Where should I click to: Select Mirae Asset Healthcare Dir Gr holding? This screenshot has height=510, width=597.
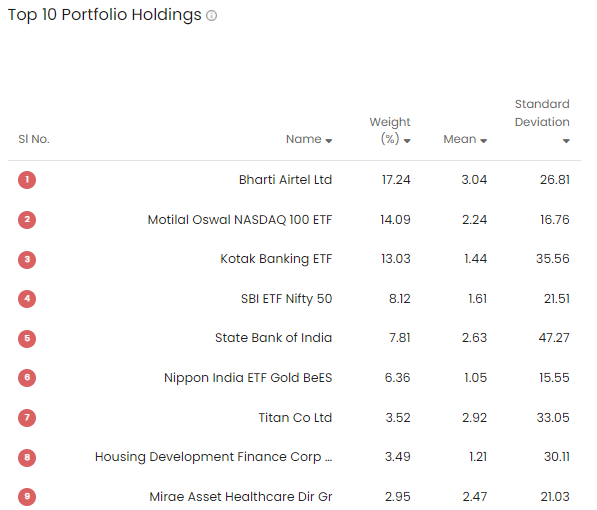(x=241, y=497)
